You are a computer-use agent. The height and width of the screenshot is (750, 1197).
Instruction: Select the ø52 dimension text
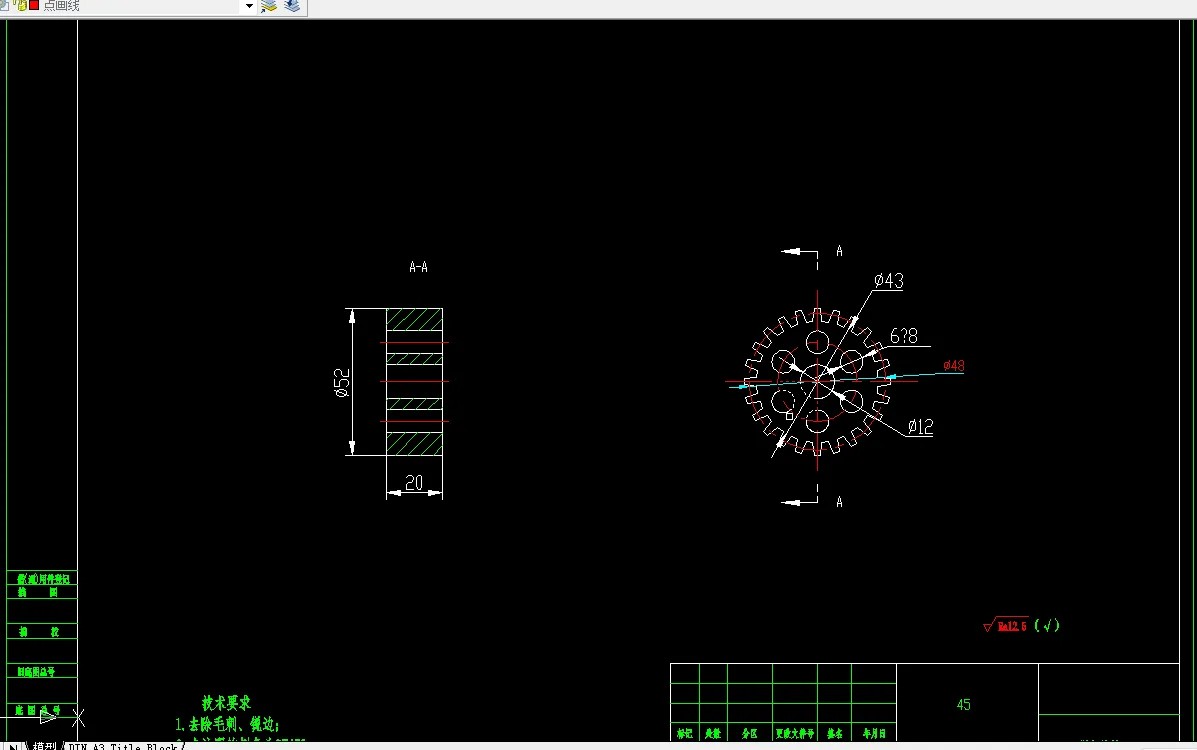(342, 383)
